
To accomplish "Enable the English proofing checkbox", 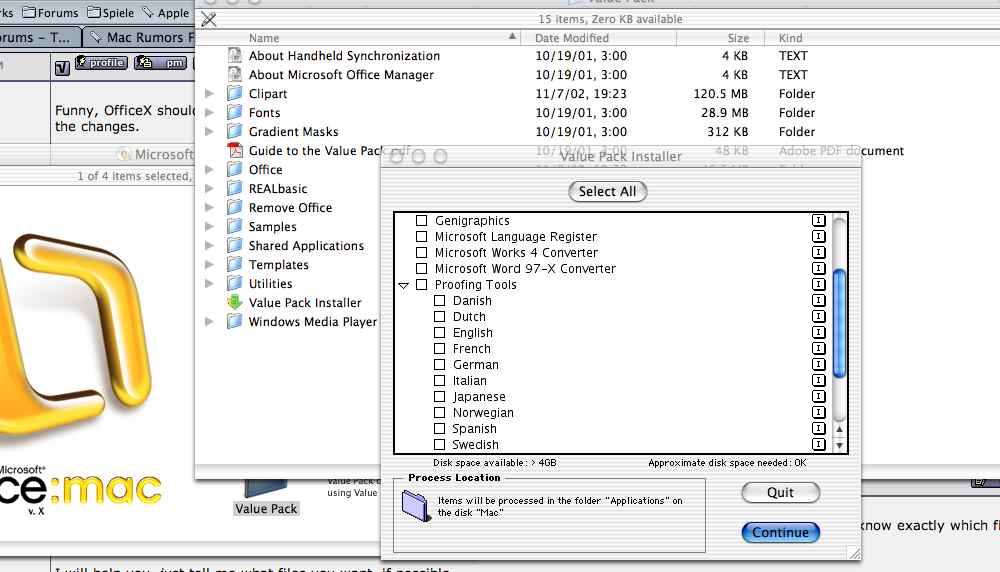I will pos(439,332).
